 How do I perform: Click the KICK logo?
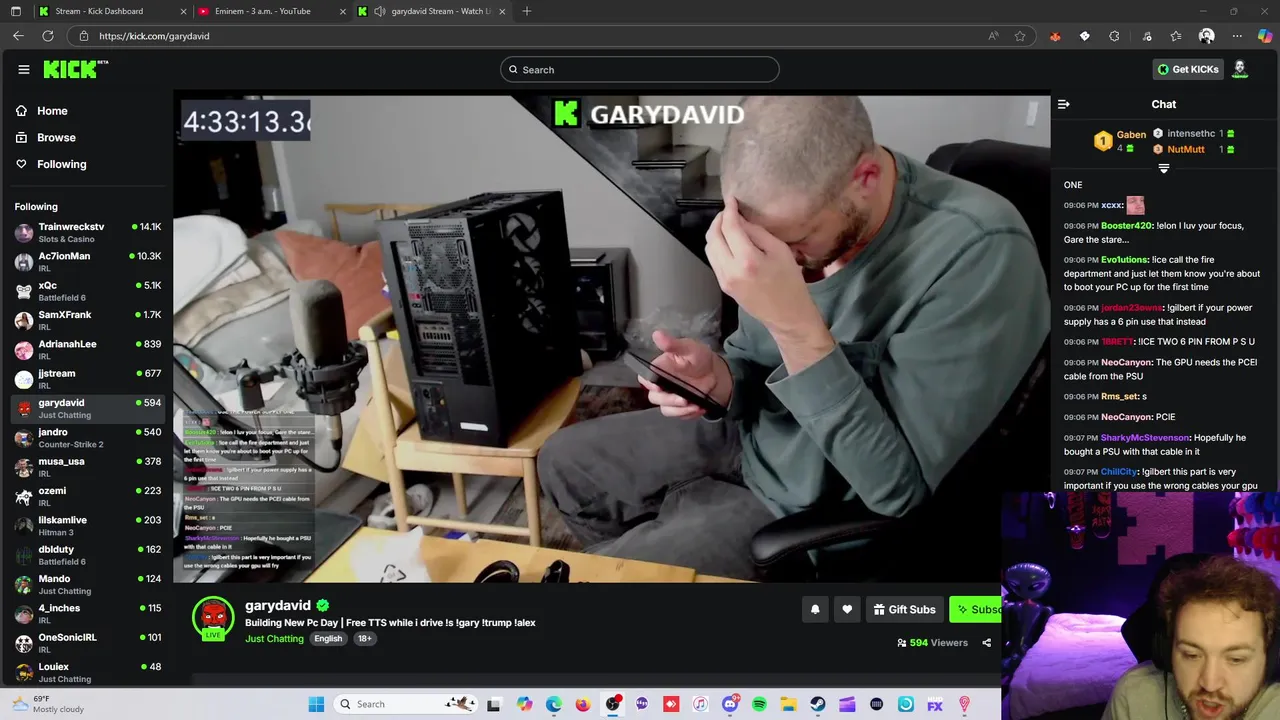point(75,69)
